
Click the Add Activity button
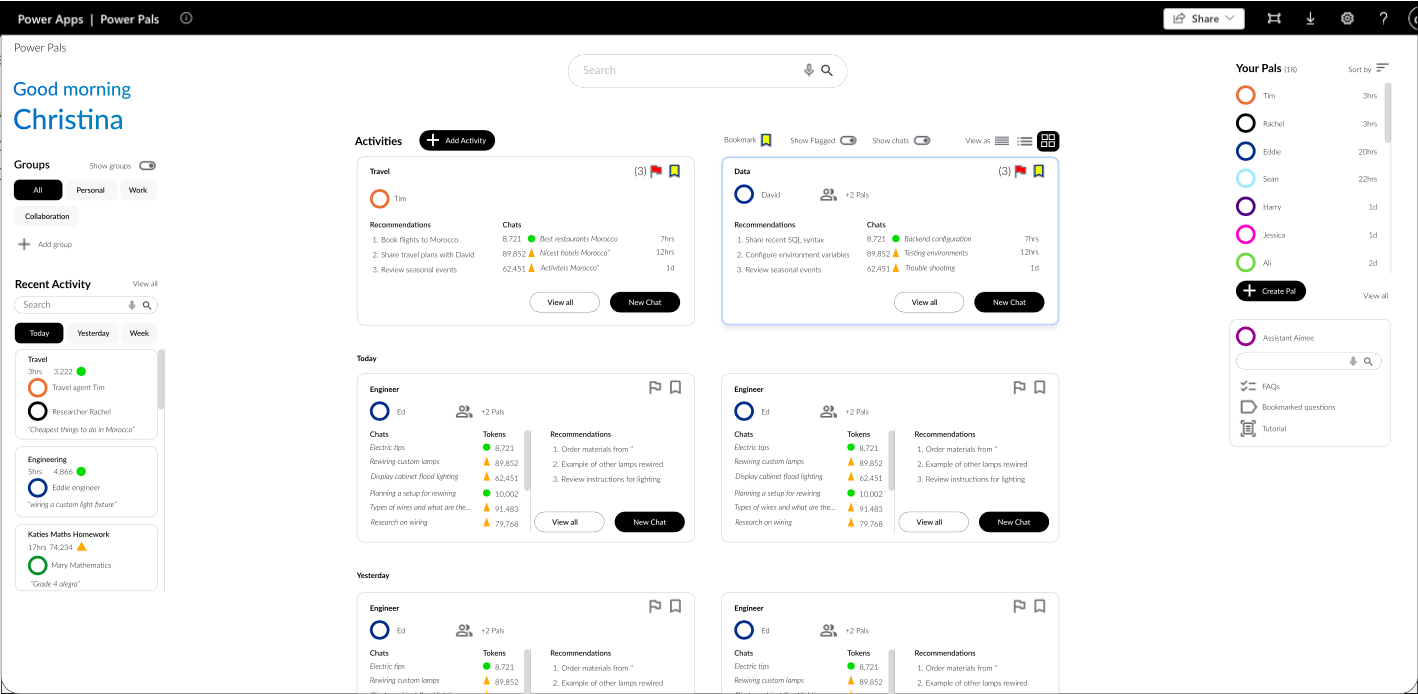coord(457,141)
